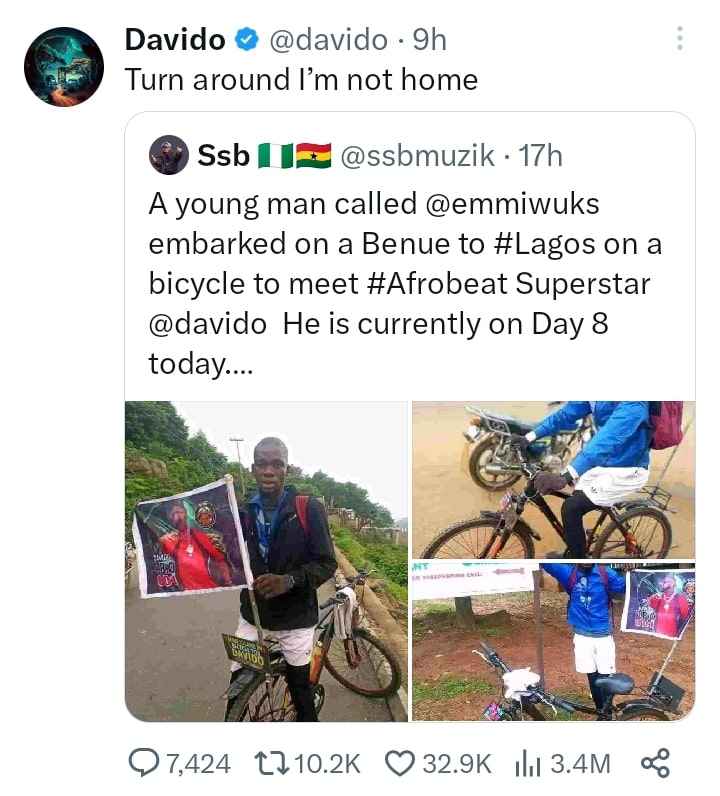Open Ssb's small profile avatar
The width and height of the screenshot is (720, 796).
coord(169,155)
